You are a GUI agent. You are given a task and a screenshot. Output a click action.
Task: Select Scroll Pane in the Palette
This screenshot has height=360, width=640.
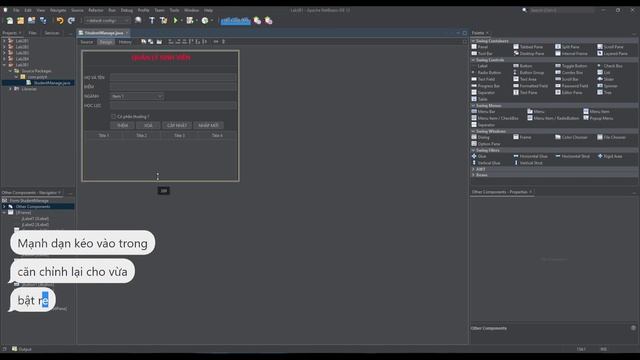(611, 47)
